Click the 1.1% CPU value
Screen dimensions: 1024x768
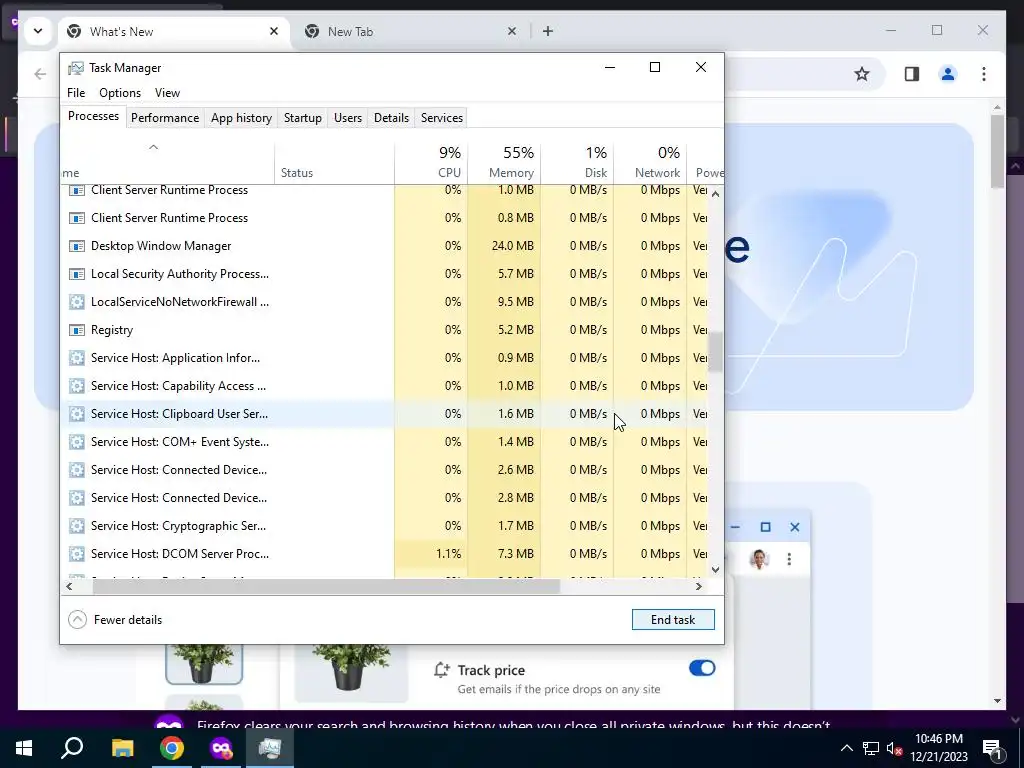(x=448, y=554)
